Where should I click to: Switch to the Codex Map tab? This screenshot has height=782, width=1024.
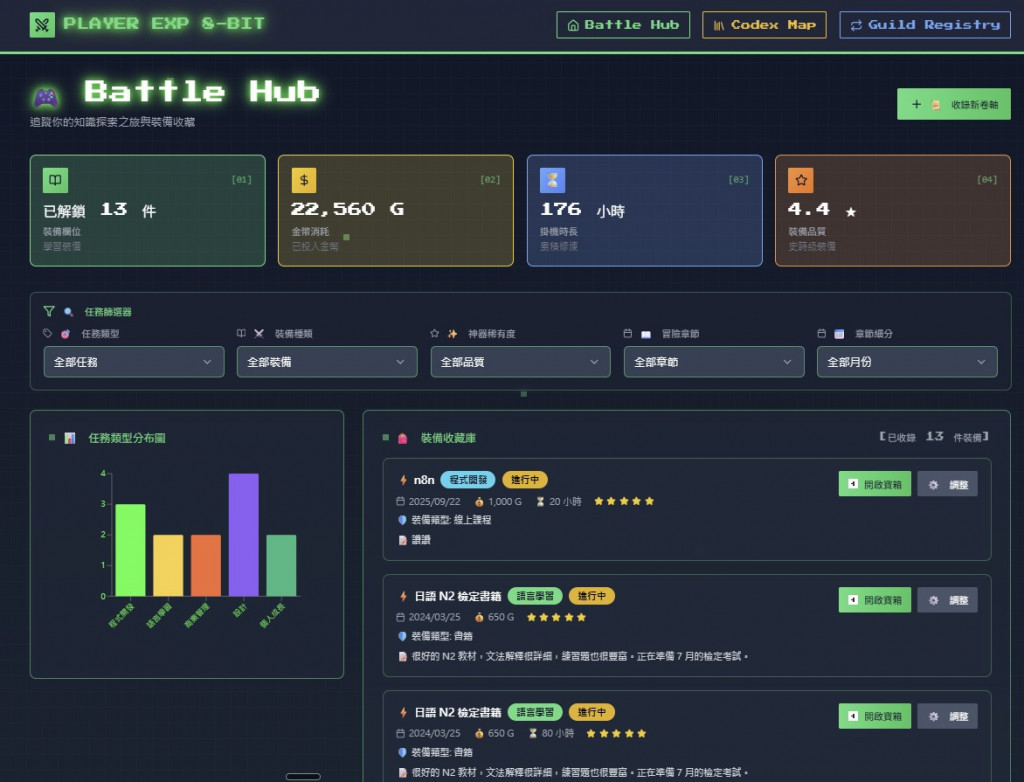point(764,25)
